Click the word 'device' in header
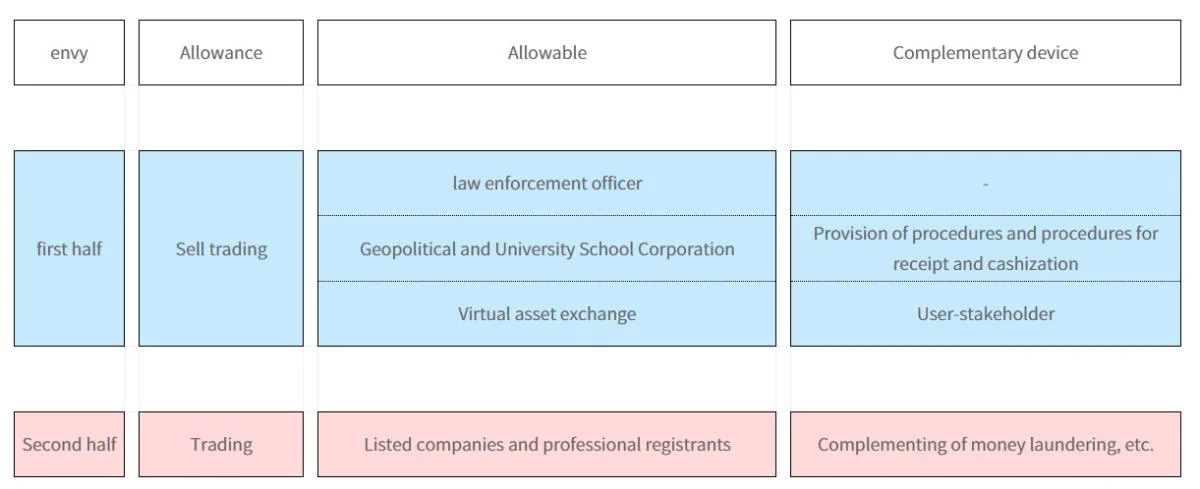 click(1052, 53)
